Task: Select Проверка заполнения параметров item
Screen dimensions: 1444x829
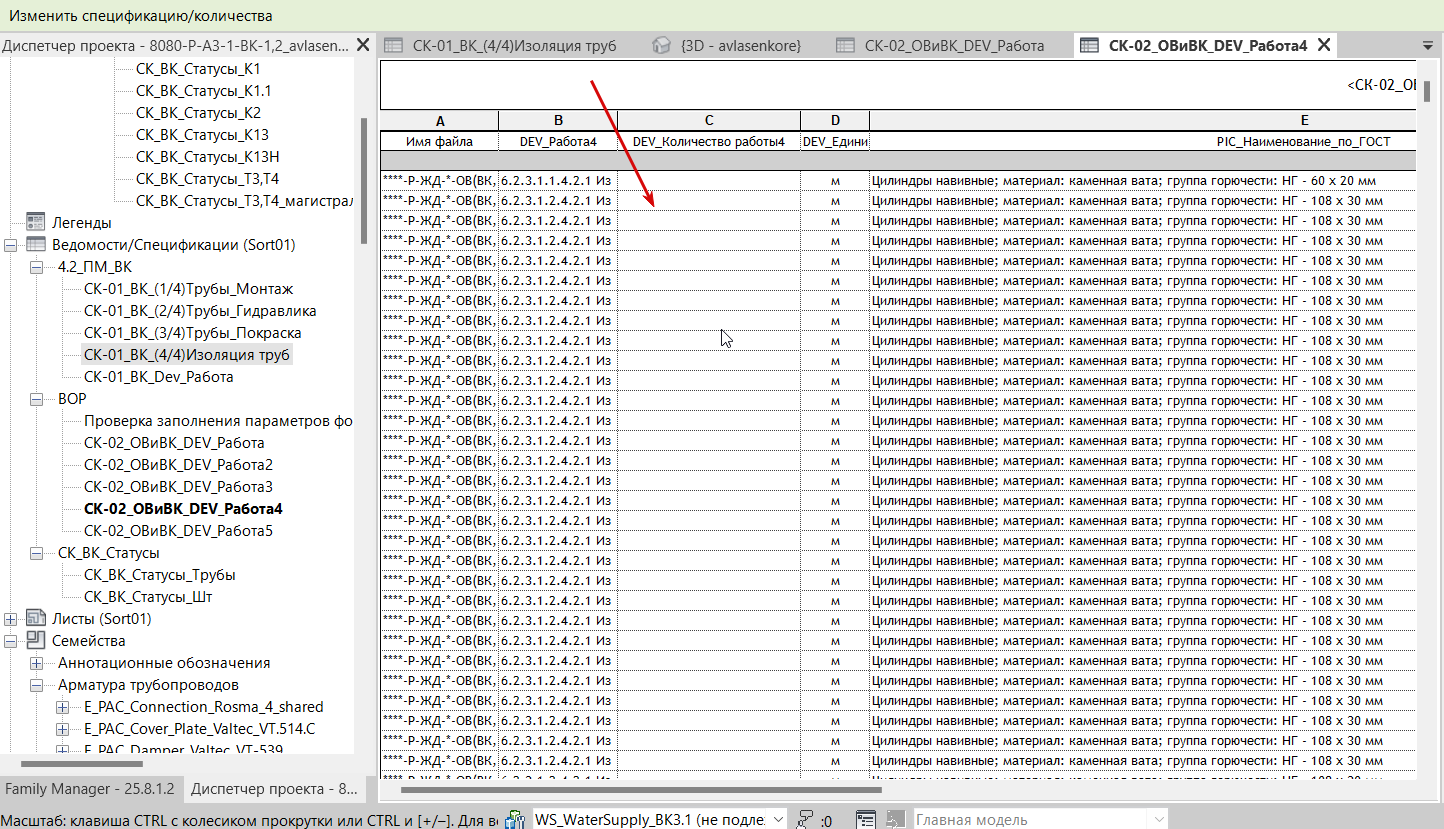Action: tap(218, 421)
